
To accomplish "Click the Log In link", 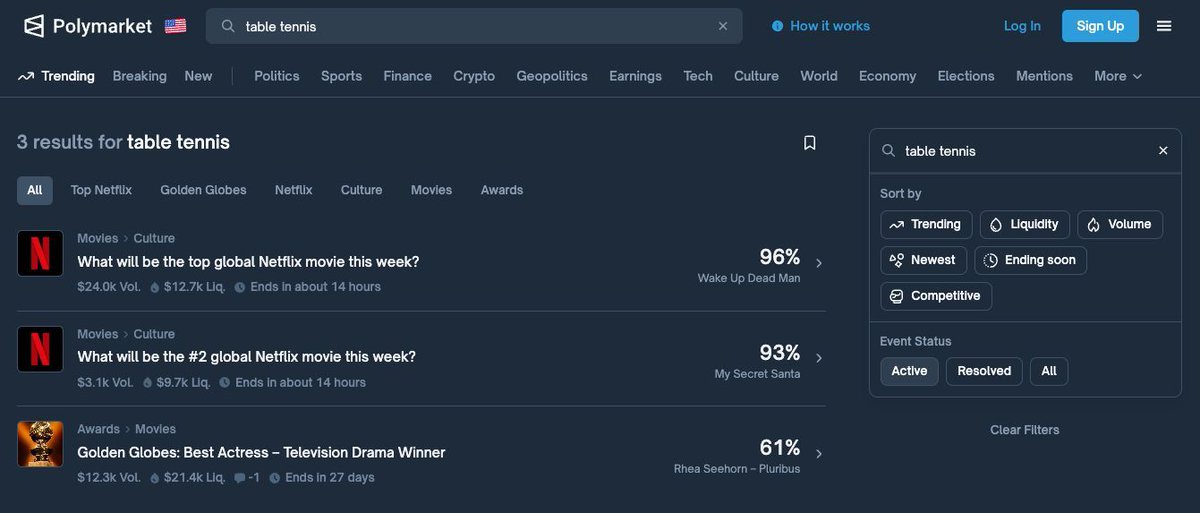I will (x=1022, y=26).
